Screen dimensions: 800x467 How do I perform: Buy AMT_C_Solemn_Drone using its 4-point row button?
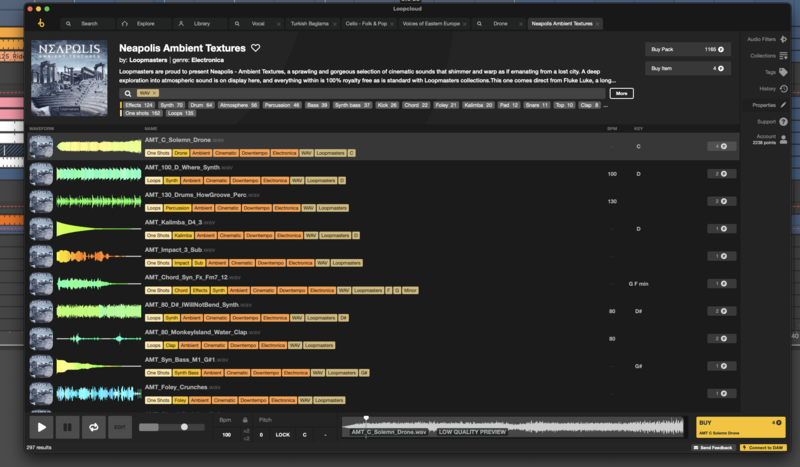721,146
